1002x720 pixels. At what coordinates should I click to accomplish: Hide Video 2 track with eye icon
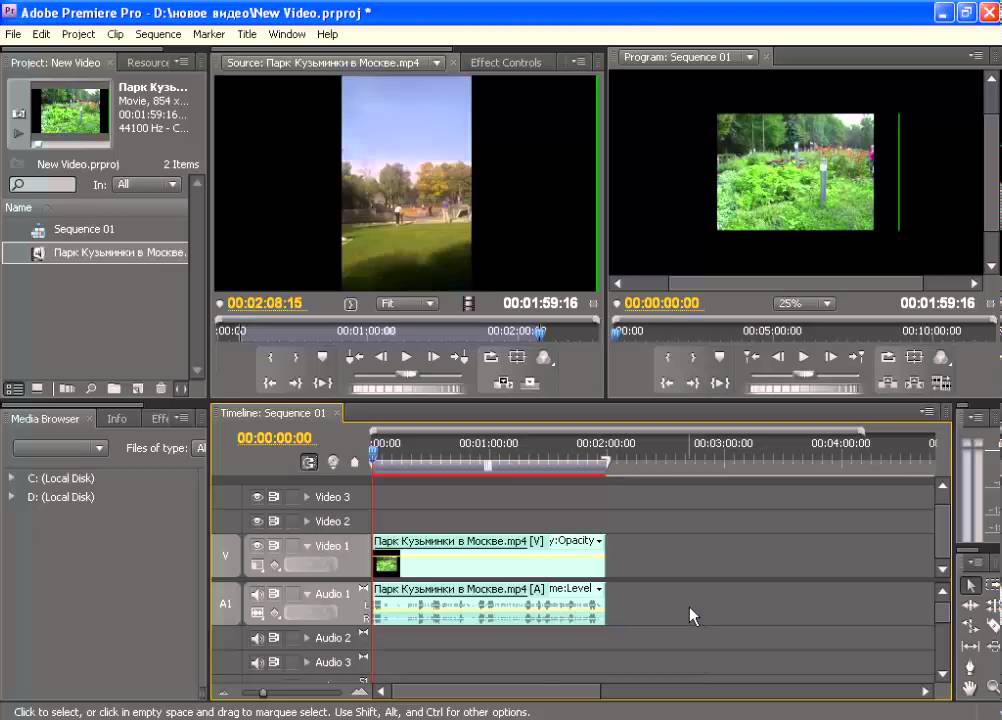tap(257, 522)
